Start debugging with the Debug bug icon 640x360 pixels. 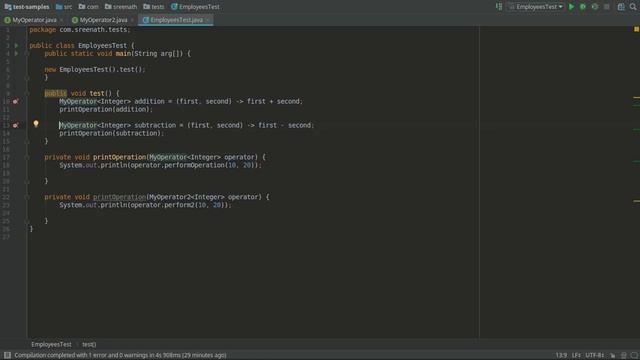583,7
